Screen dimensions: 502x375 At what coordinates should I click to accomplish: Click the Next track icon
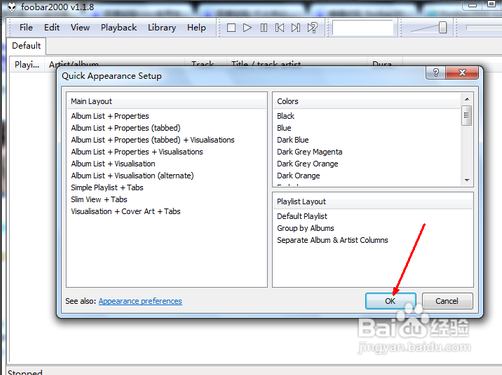pos(296,28)
